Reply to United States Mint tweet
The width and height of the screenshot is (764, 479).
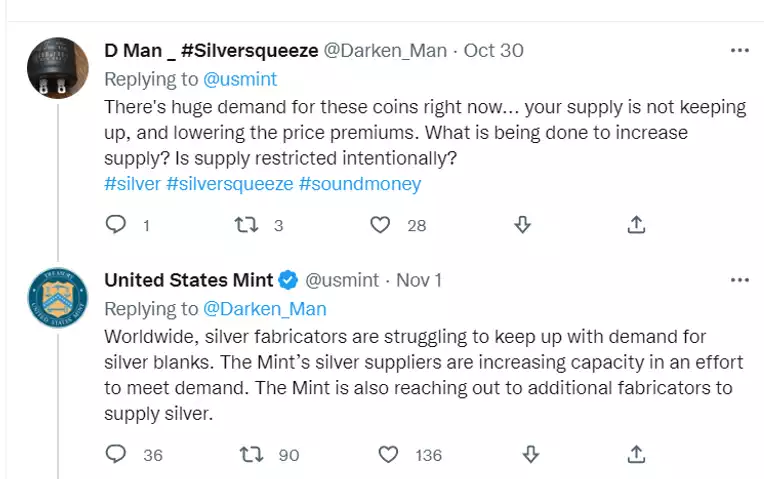[116, 454]
